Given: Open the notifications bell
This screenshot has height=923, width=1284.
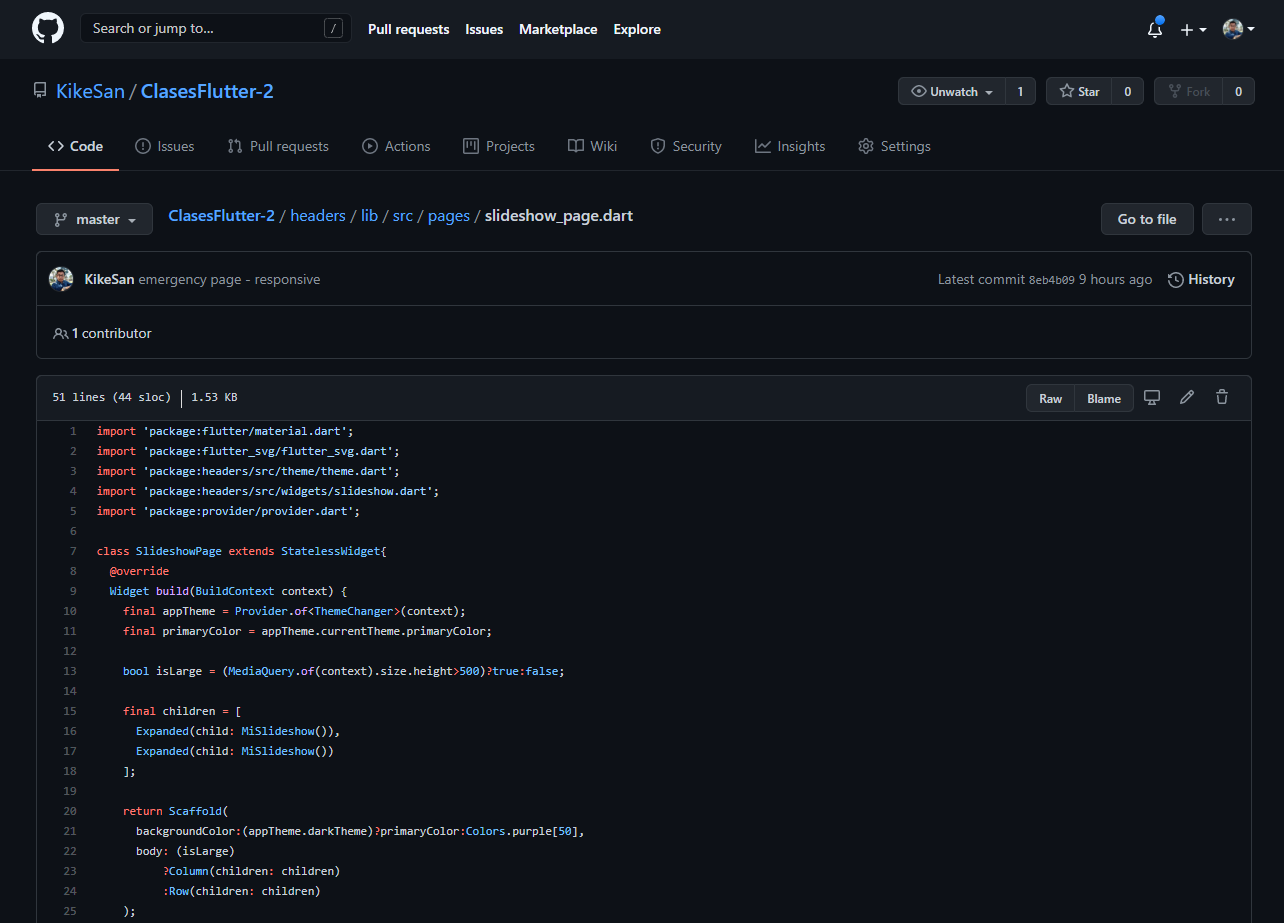Looking at the screenshot, I should (1153, 30).
